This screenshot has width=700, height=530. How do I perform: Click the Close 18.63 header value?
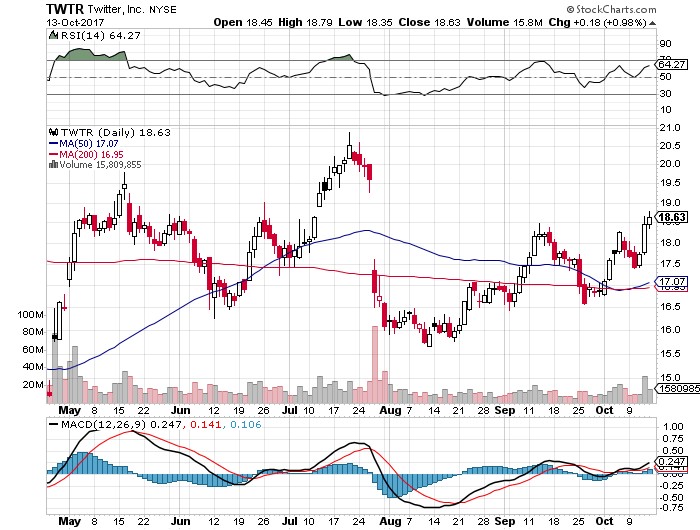tap(429, 22)
